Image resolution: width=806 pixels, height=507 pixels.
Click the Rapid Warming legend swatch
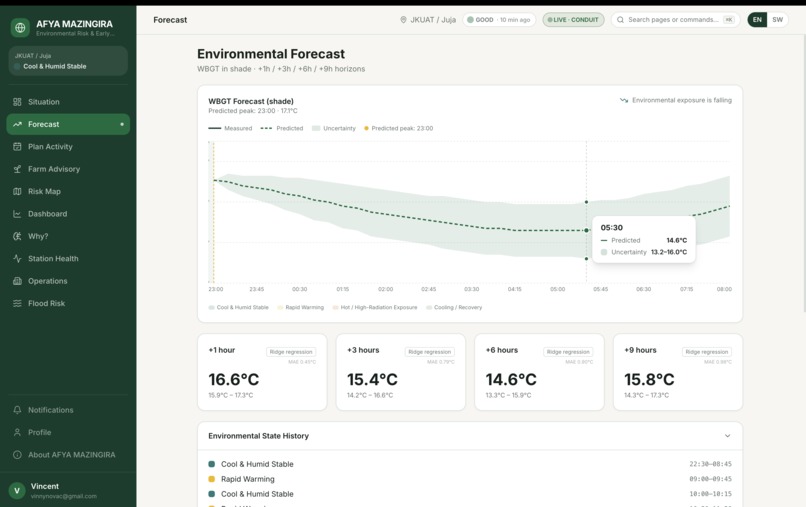280,307
